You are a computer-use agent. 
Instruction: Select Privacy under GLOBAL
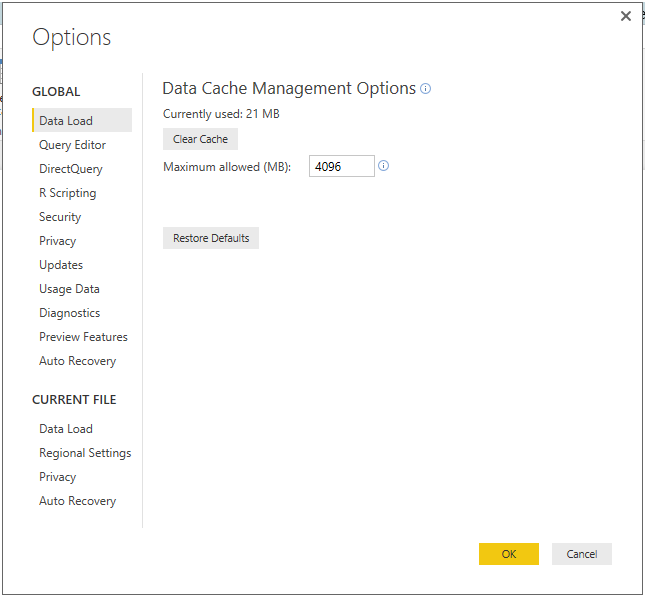point(58,241)
